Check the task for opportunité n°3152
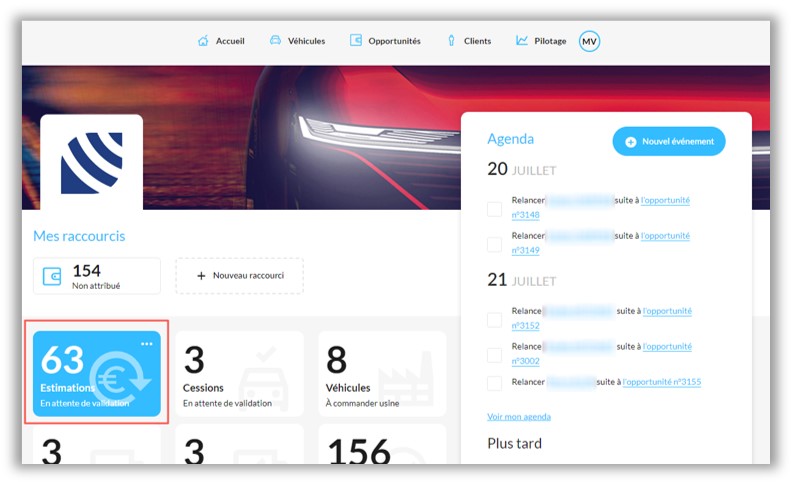791x482 pixels. pos(494,319)
